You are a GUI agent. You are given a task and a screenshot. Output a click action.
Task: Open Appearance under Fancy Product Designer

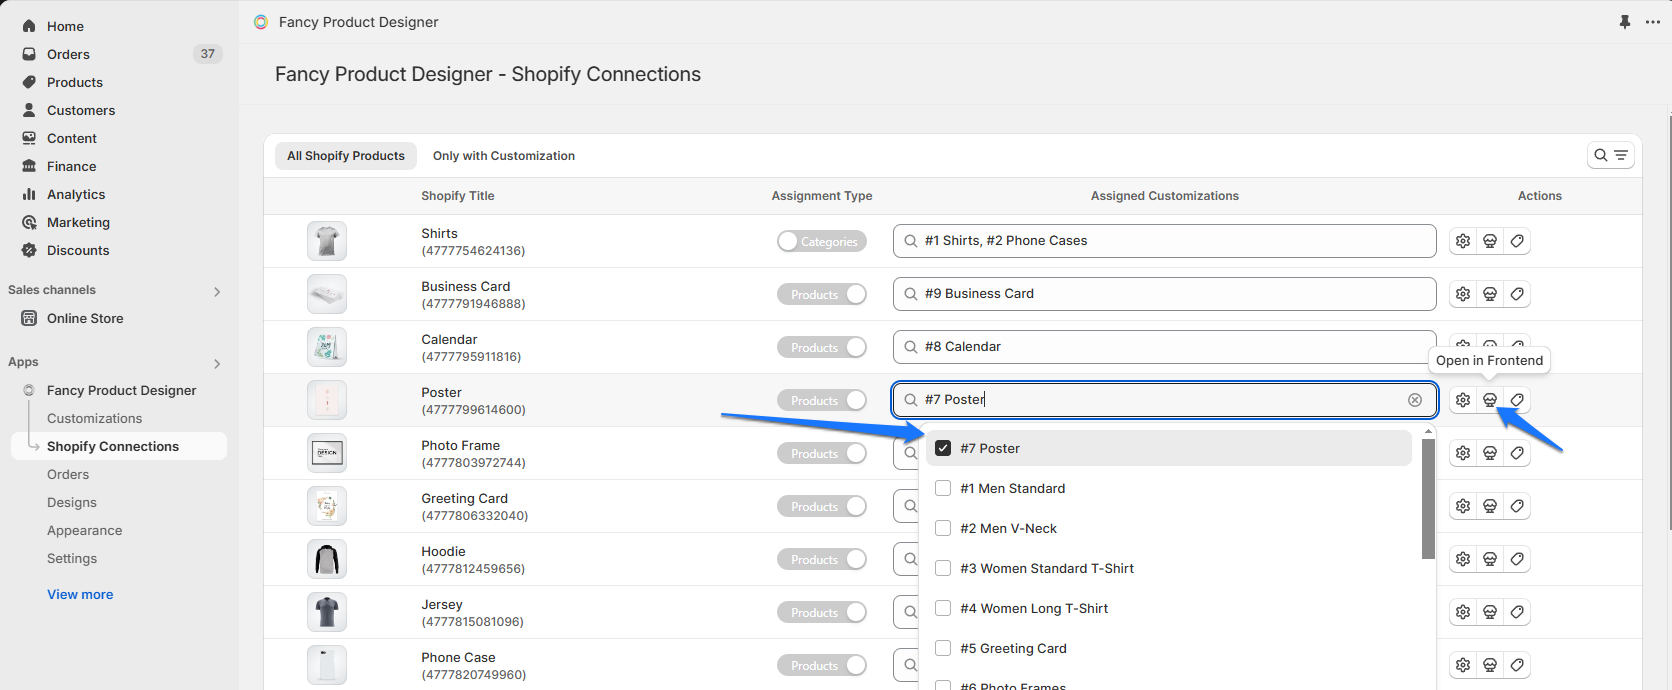[x=85, y=530]
